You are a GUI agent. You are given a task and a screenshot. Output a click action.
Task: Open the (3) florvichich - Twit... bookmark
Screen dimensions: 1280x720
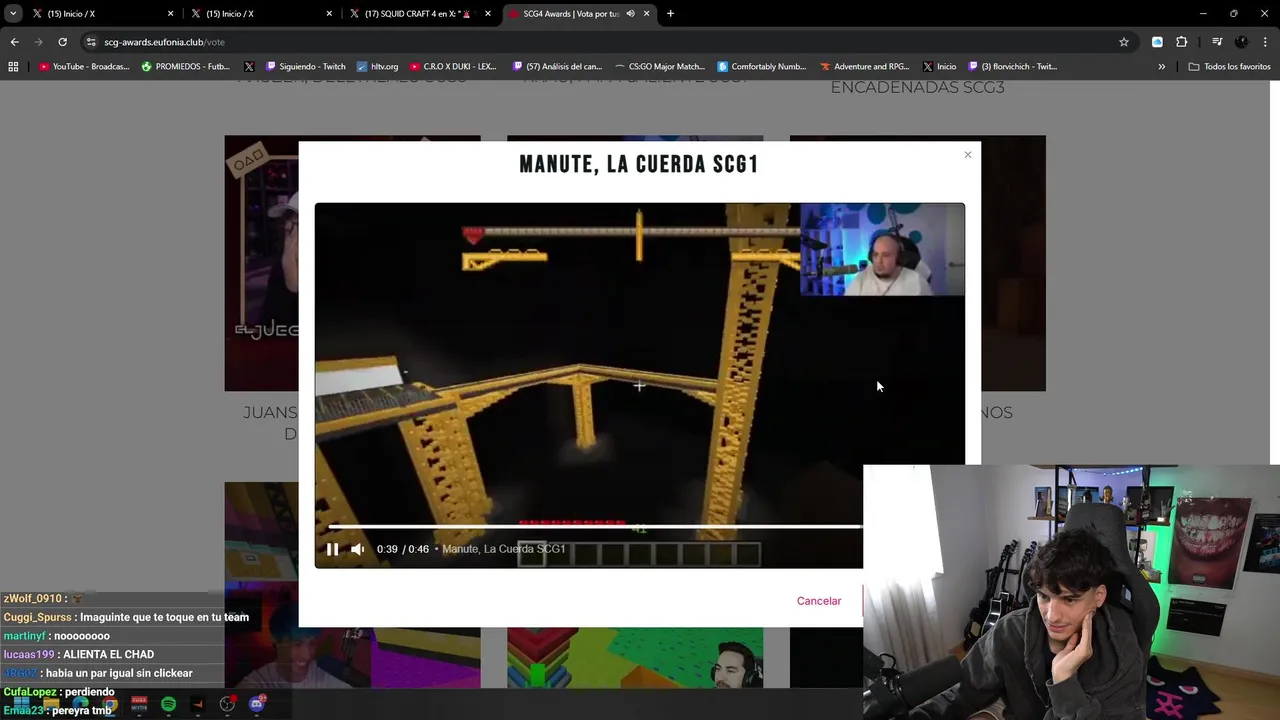coord(1012,67)
